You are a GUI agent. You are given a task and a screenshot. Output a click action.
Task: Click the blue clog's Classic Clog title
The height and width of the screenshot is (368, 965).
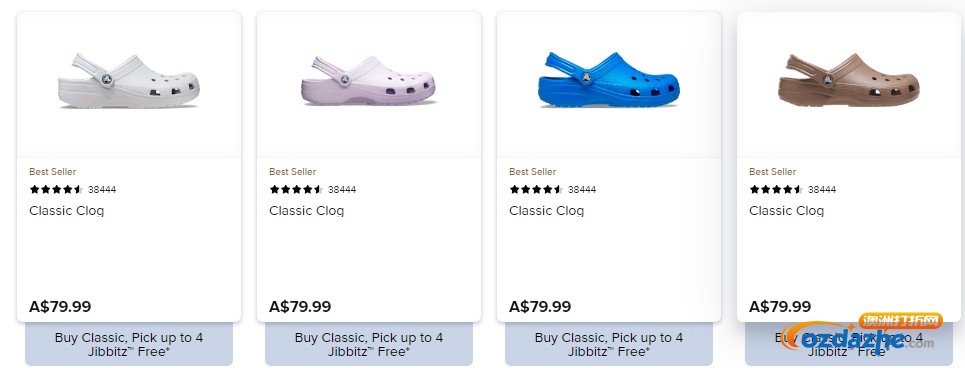point(547,210)
